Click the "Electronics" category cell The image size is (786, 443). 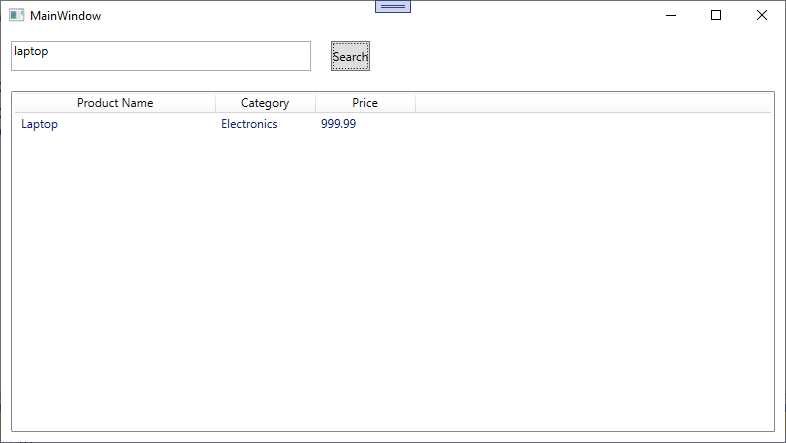coord(249,124)
